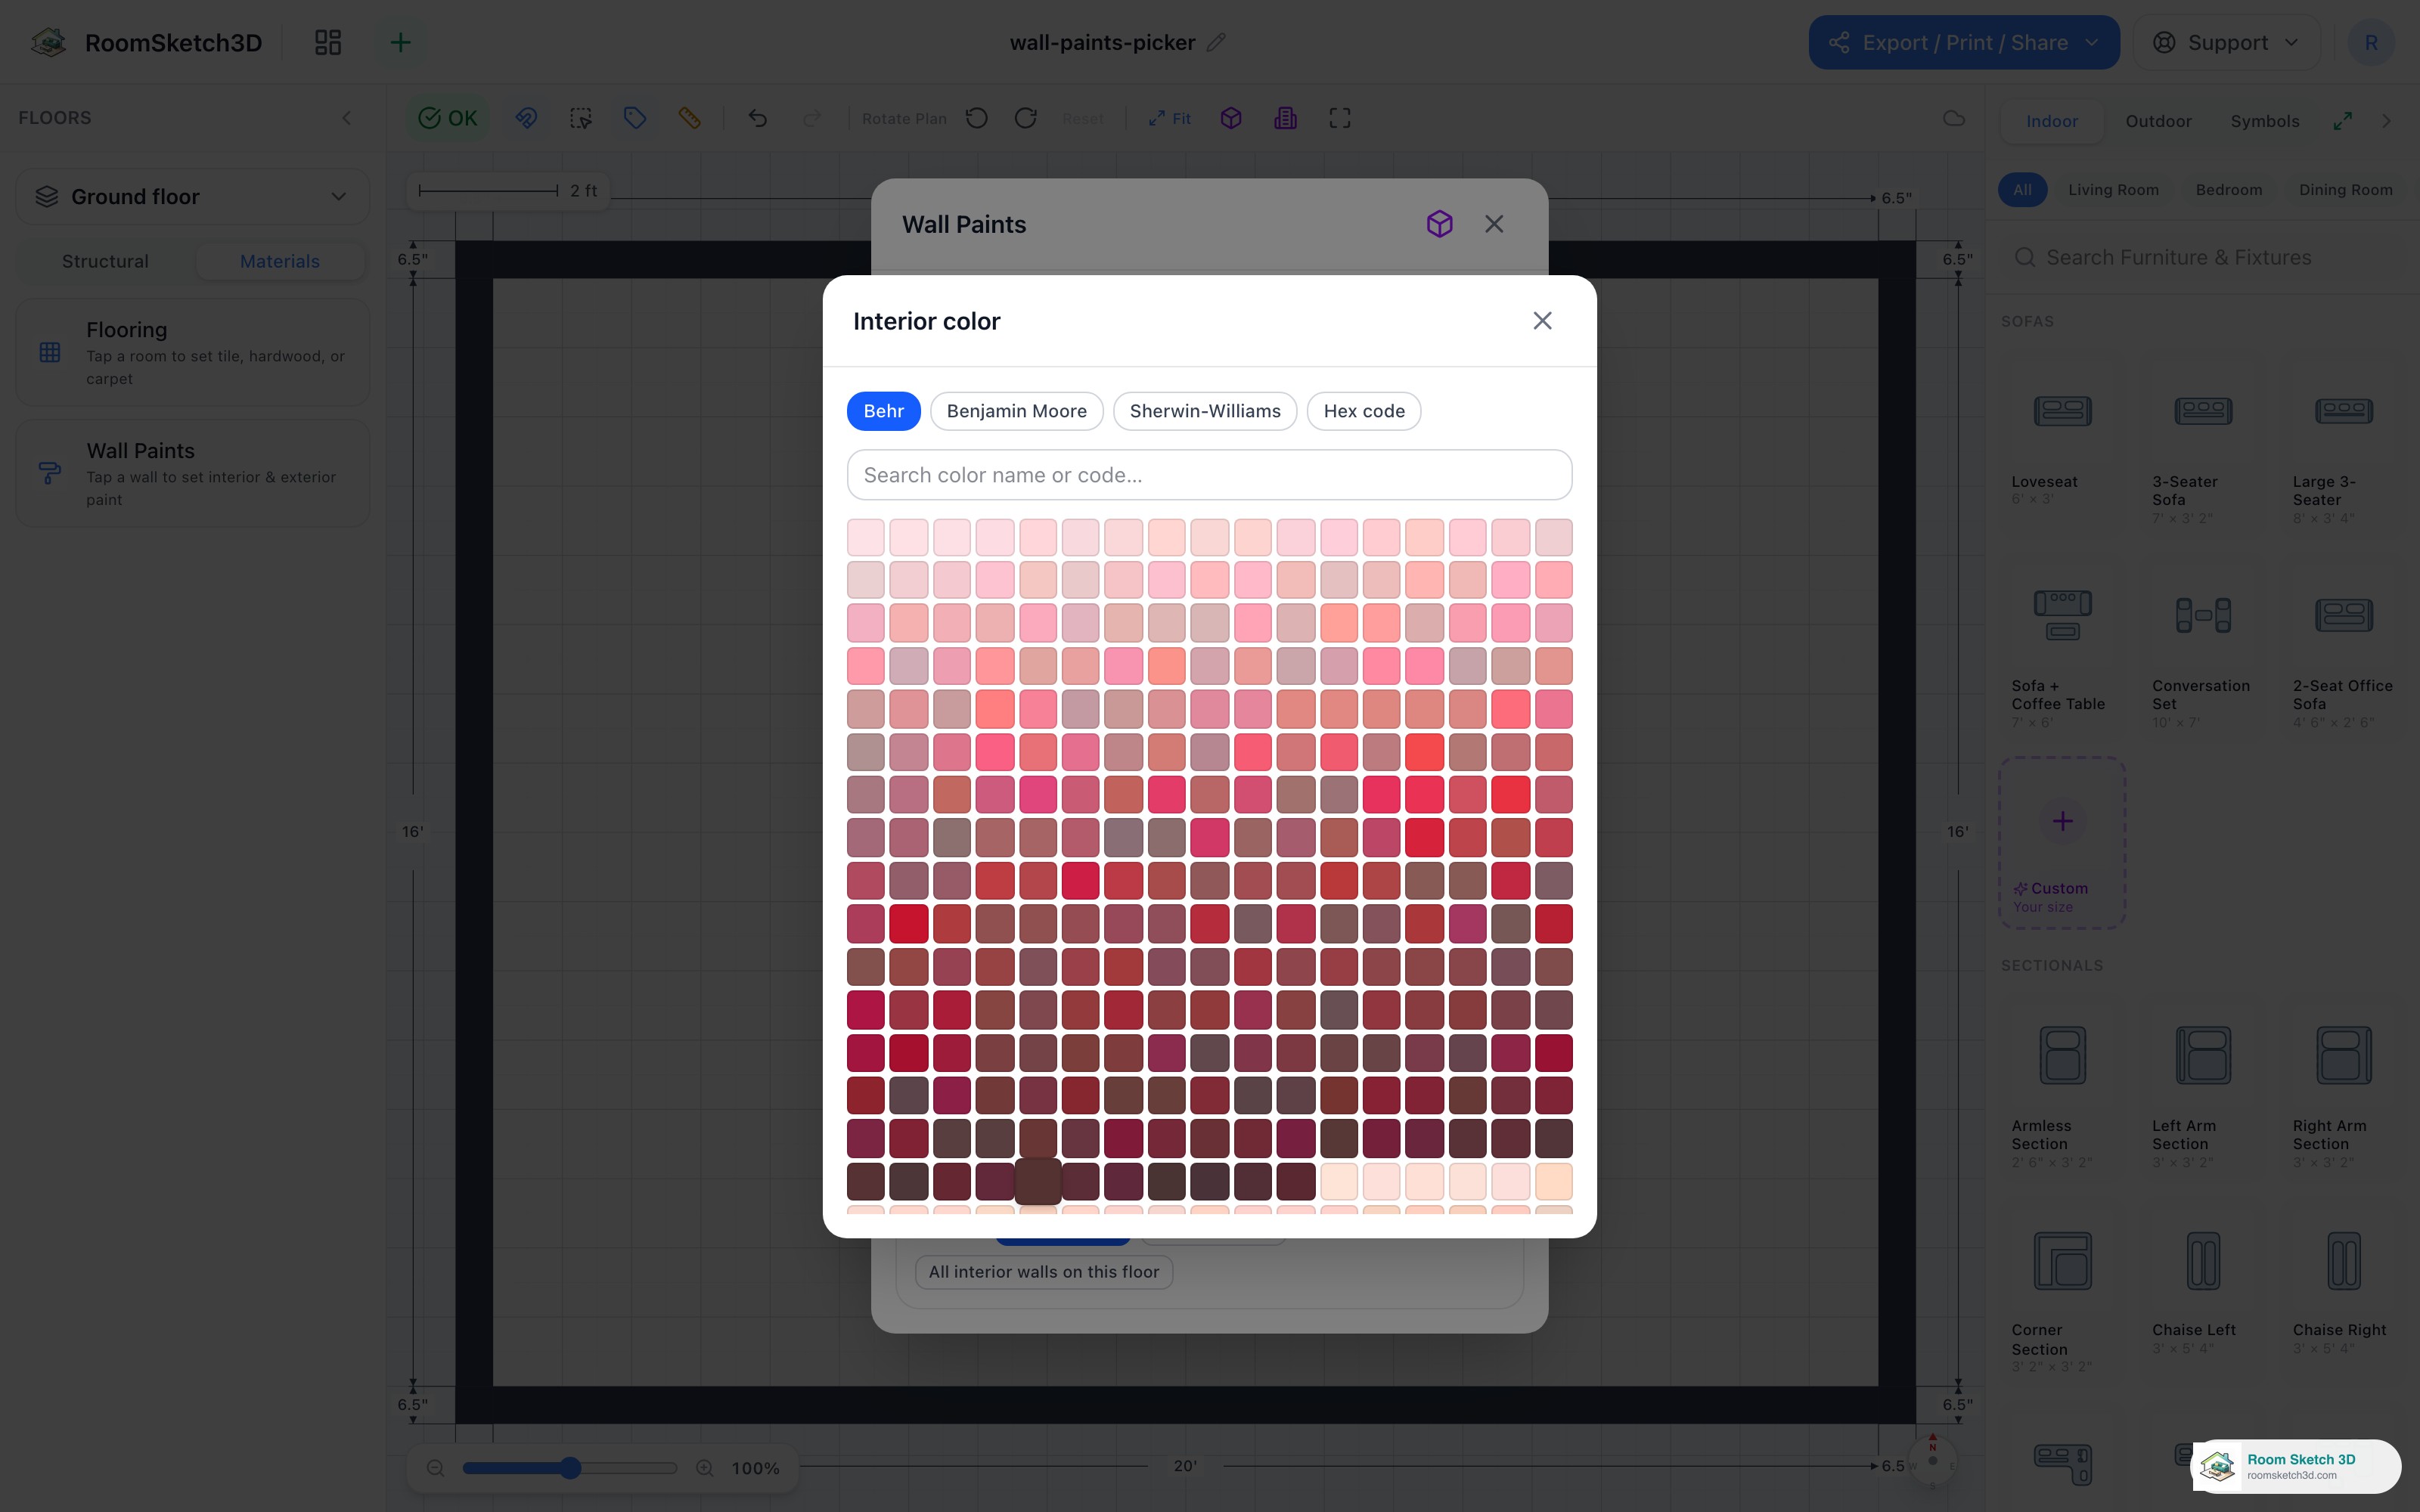Screen dimensions: 2420x1512
Task: Collapse right panel with chevron
Action: point(2387,121)
